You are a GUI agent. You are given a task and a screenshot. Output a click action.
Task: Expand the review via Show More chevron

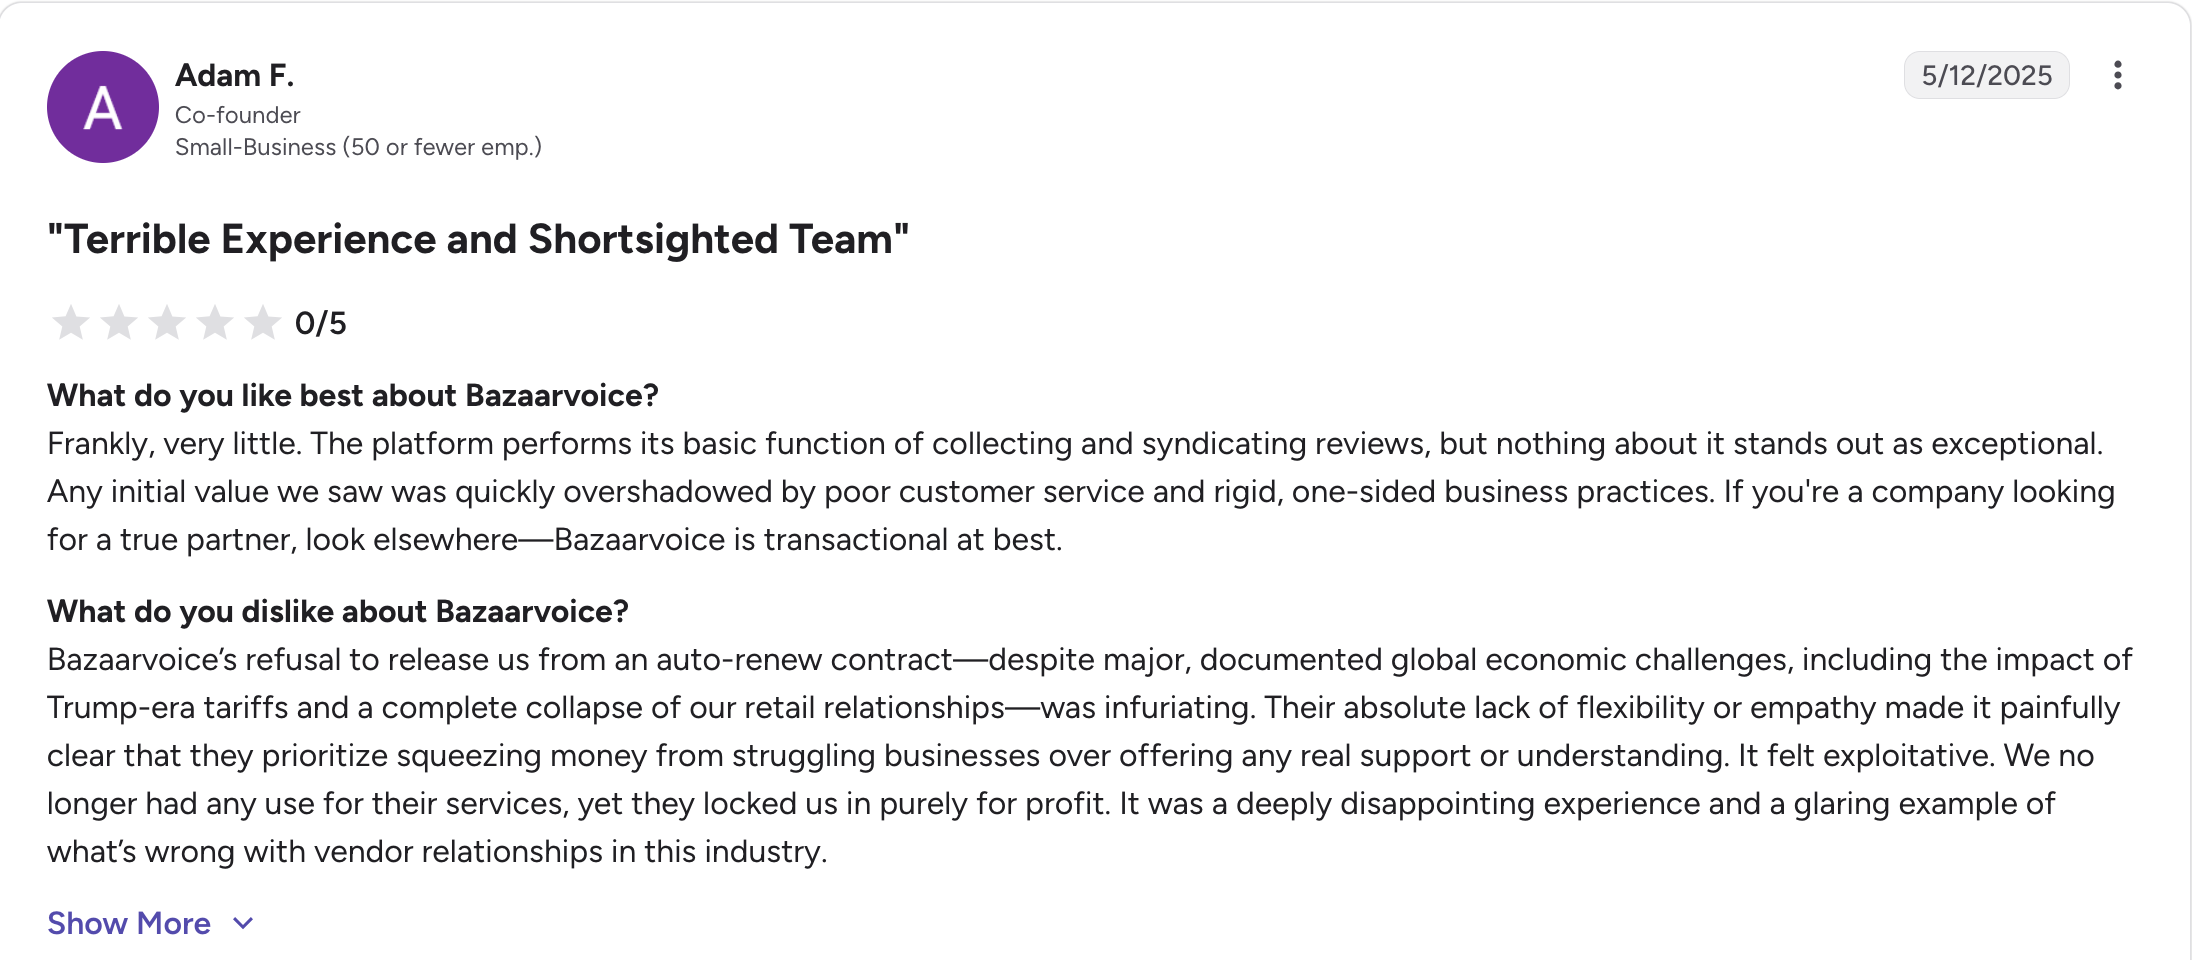coord(243,923)
